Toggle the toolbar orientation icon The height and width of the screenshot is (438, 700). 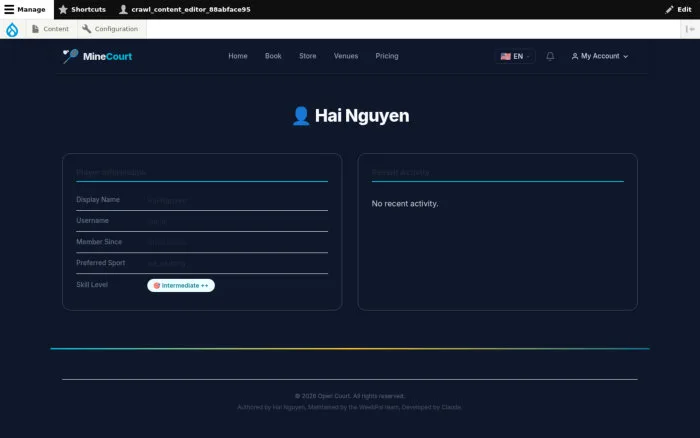(690, 29)
